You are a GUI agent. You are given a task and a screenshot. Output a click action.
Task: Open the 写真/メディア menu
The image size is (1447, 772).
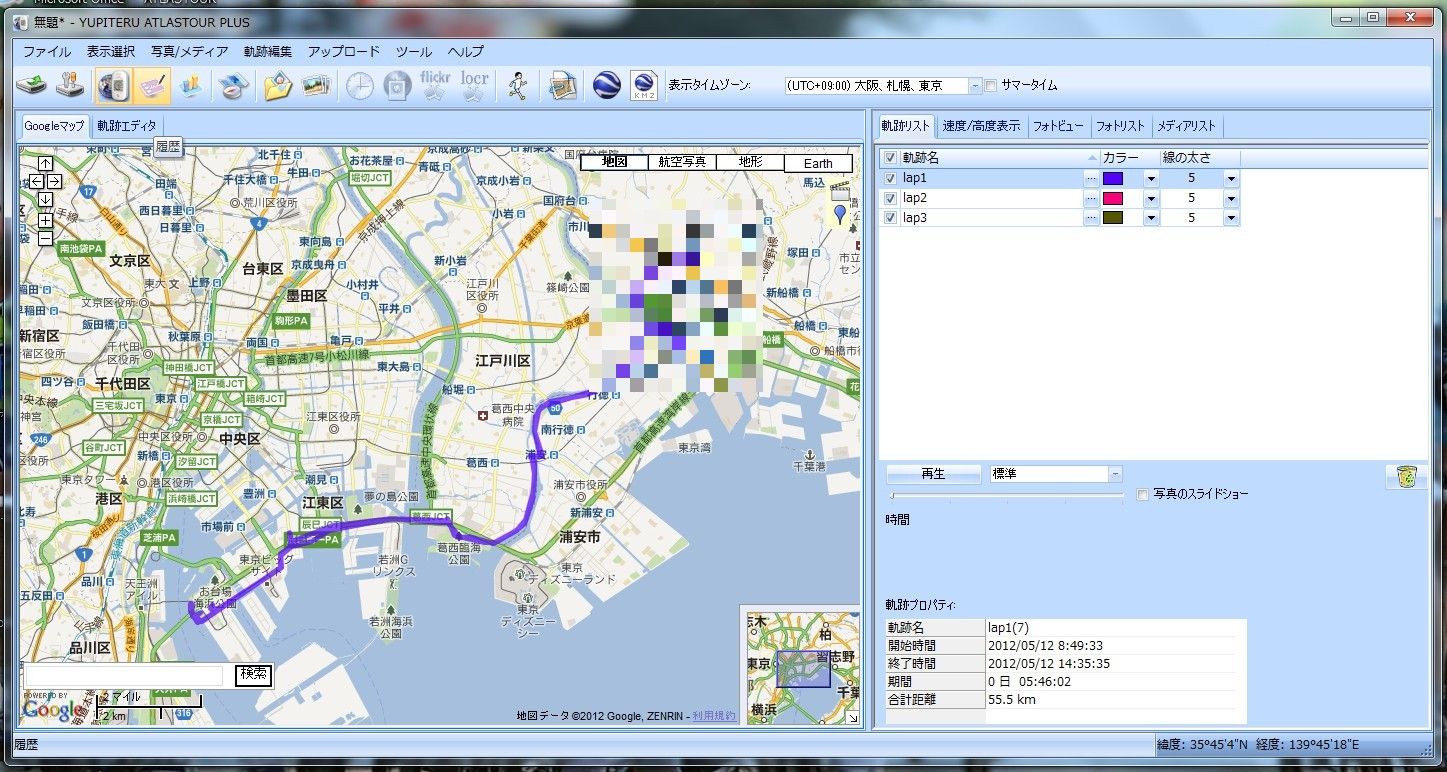(189, 52)
